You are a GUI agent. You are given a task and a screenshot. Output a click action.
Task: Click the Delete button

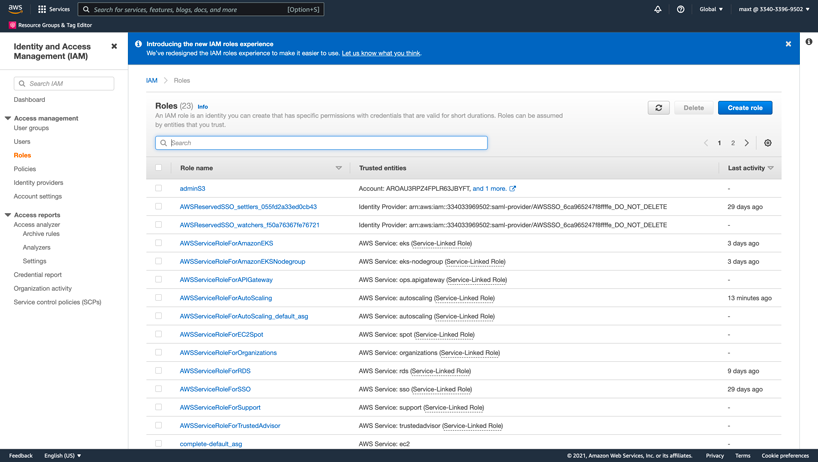click(x=694, y=108)
